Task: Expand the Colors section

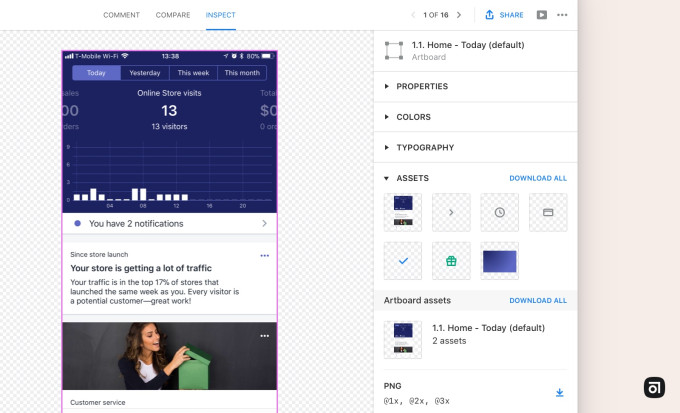Action: 414,117
